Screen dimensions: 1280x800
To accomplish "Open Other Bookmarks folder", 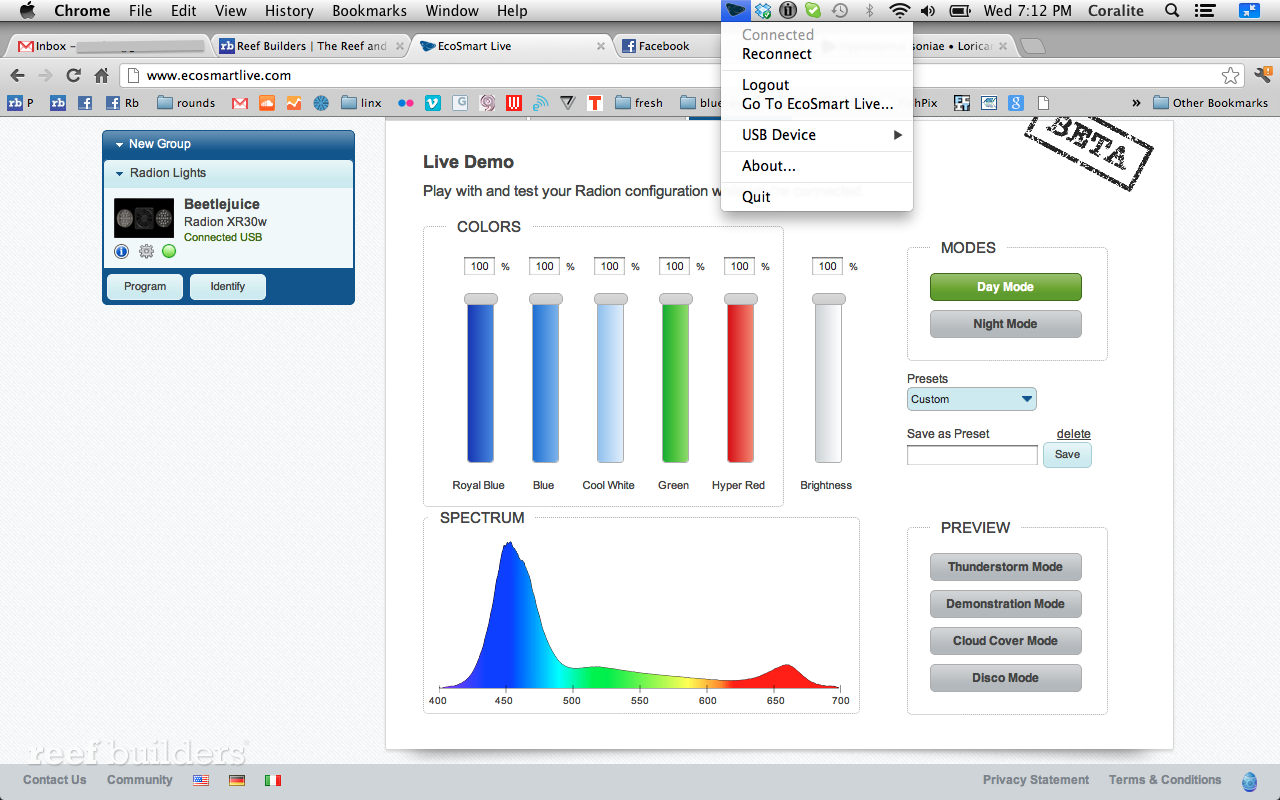I will coord(1210,102).
